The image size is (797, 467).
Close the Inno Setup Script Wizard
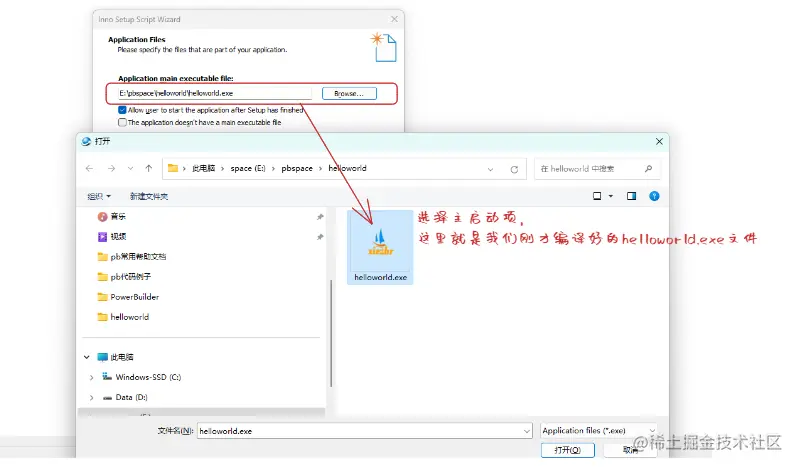click(x=394, y=19)
